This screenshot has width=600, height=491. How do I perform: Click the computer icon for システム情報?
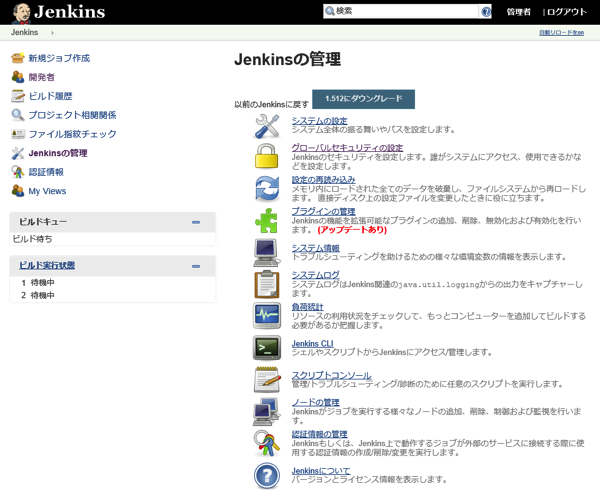click(267, 253)
